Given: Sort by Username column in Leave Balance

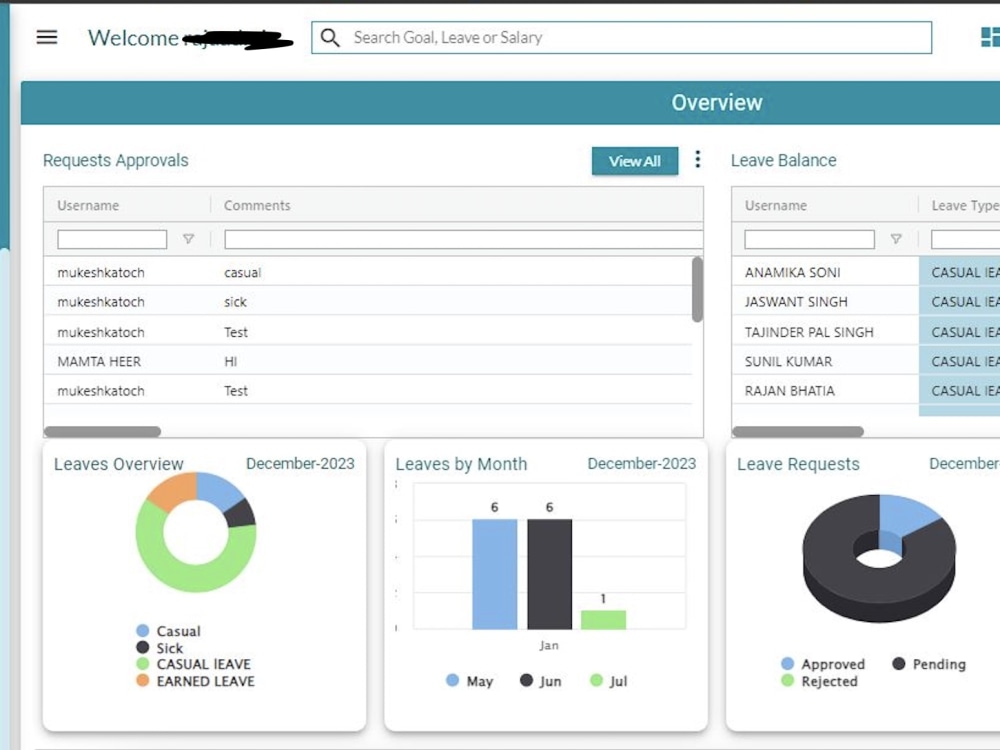Looking at the screenshot, I should tap(776, 205).
